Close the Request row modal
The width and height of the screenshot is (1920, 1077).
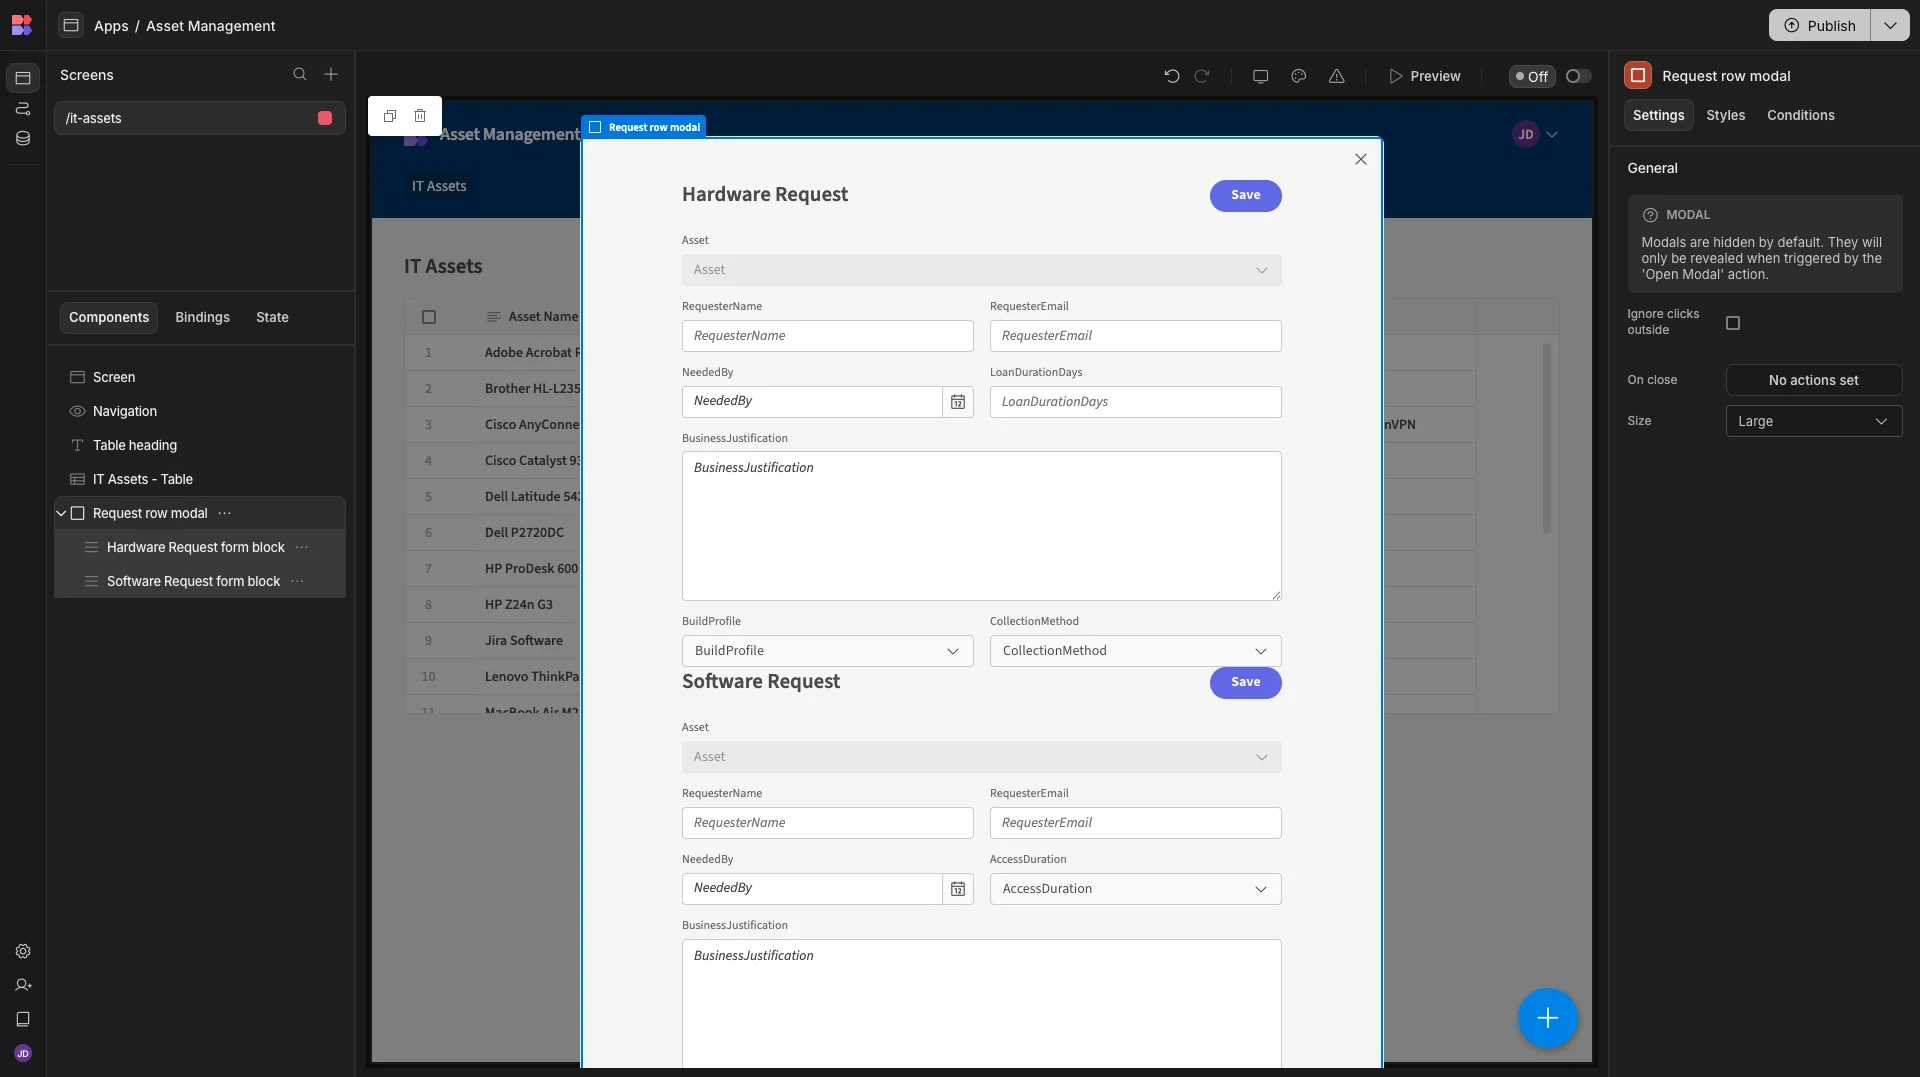1360,159
